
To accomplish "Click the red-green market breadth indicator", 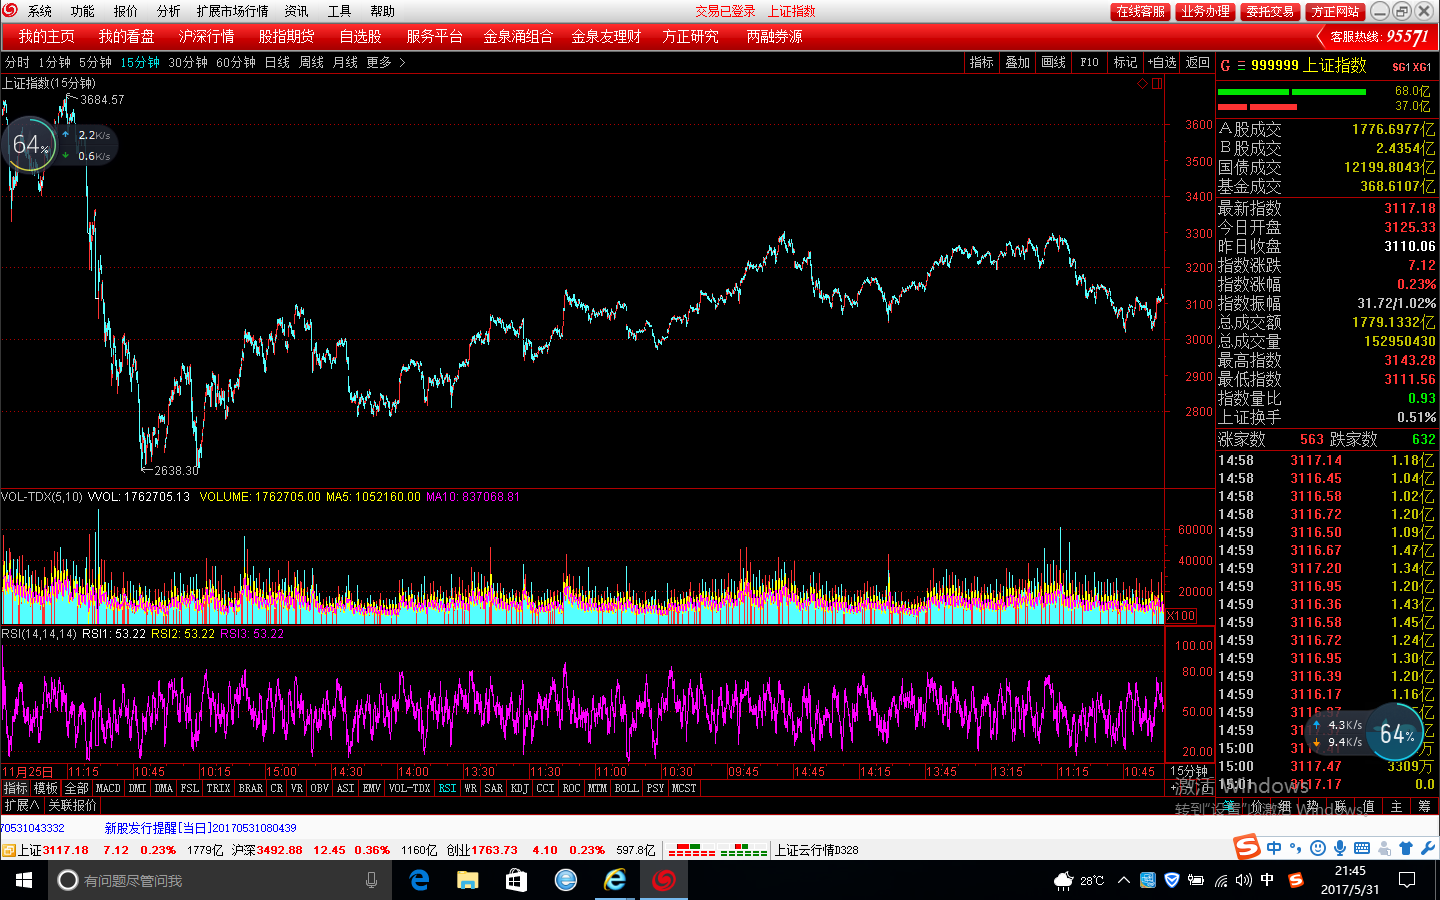I will coord(717,850).
